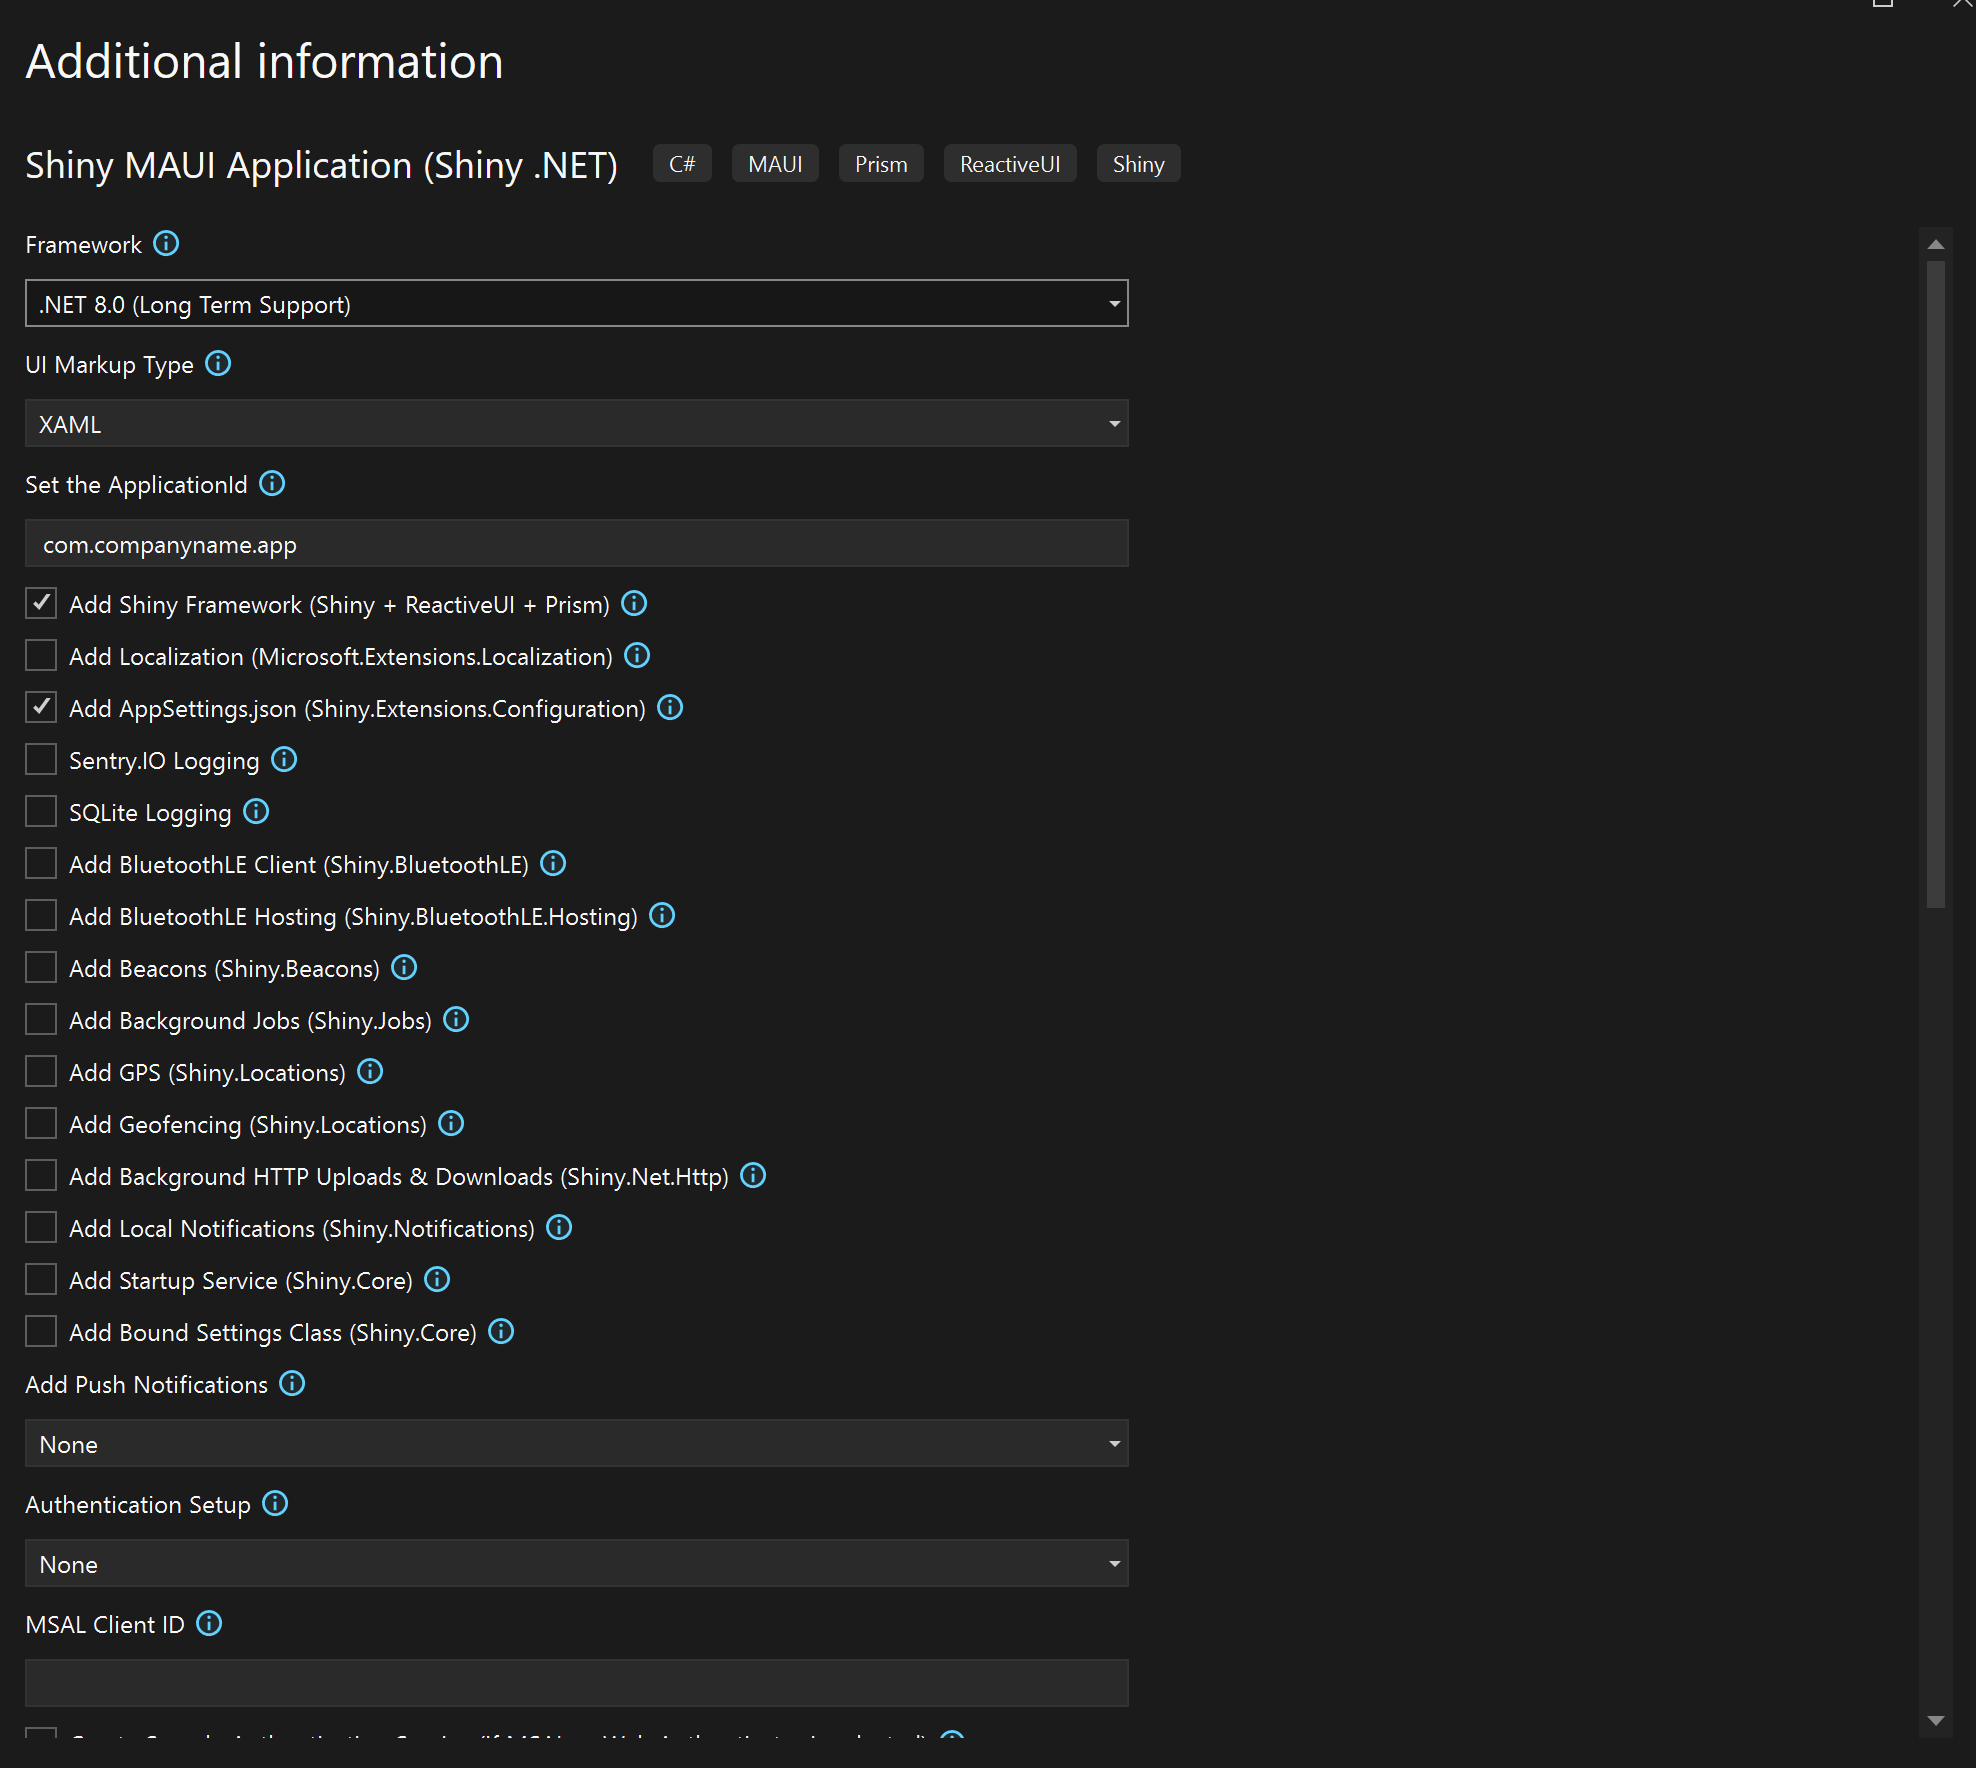Click the ApplicationId text field
1976x1768 pixels.
(x=577, y=544)
